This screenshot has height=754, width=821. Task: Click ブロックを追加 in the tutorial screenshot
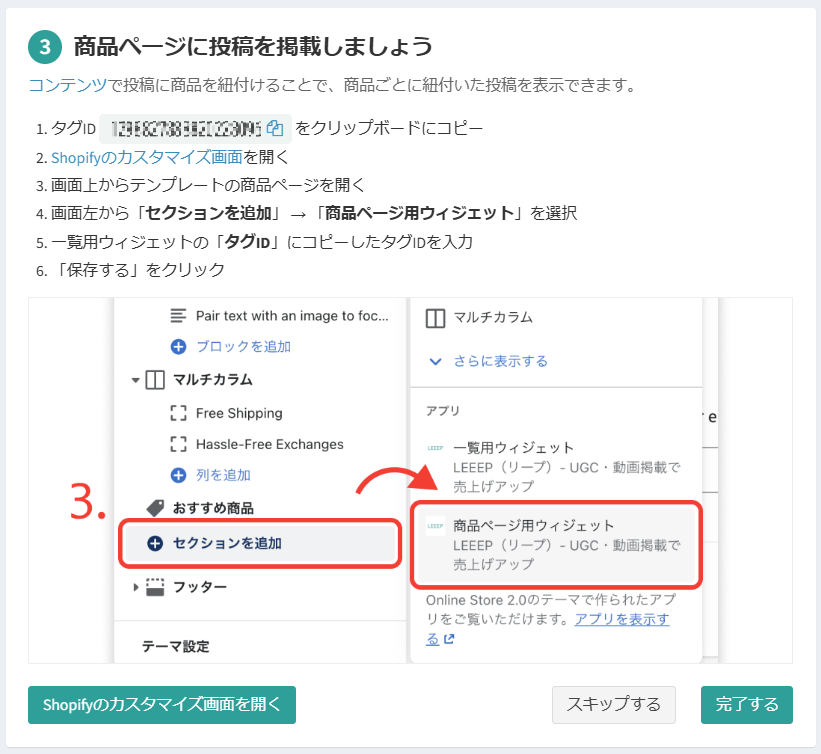243,347
